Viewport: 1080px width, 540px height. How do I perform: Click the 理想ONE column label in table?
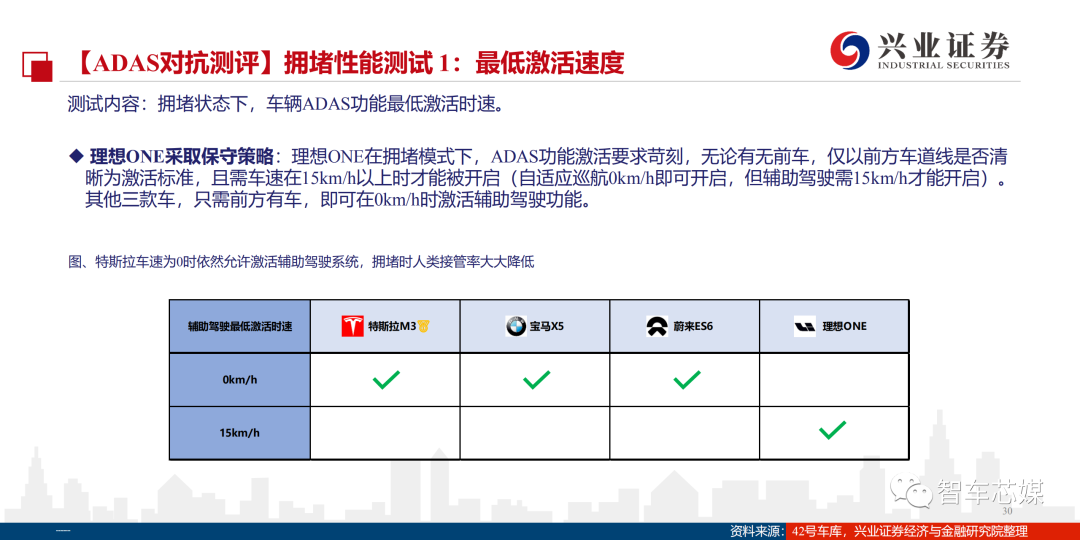pyautogui.click(x=844, y=326)
